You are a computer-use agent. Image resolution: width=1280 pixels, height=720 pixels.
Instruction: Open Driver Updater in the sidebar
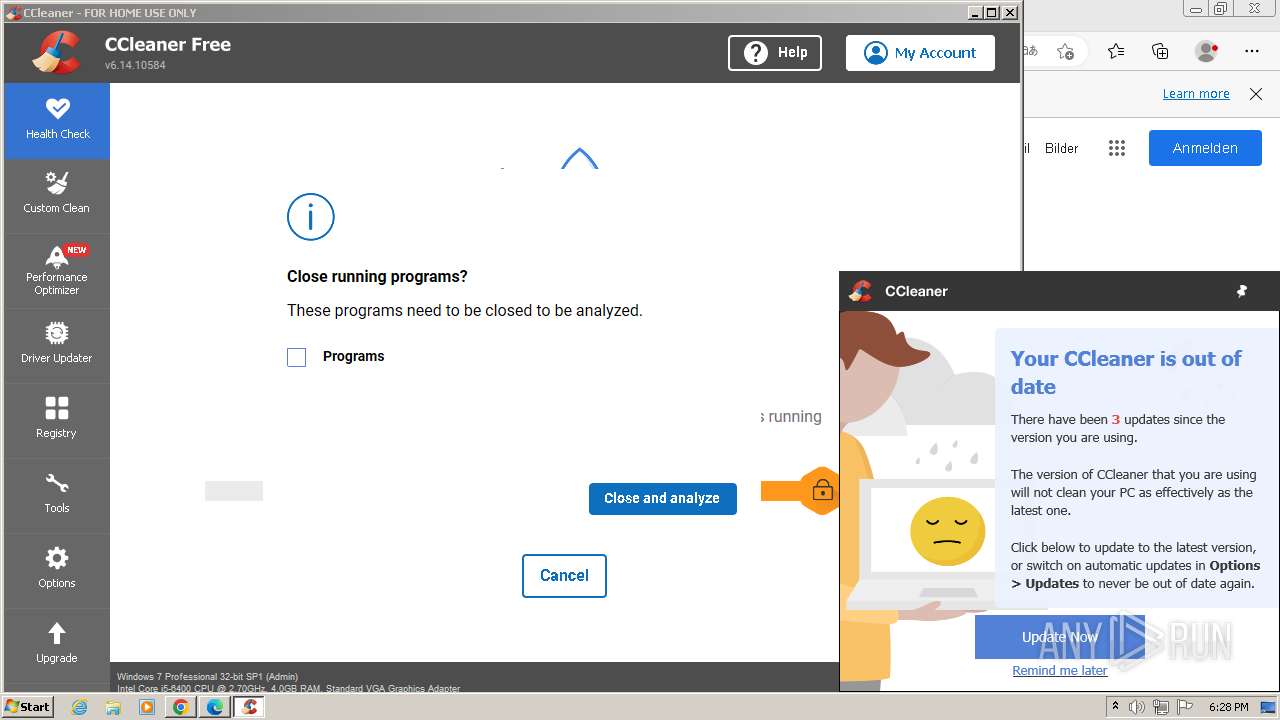pyautogui.click(x=57, y=344)
